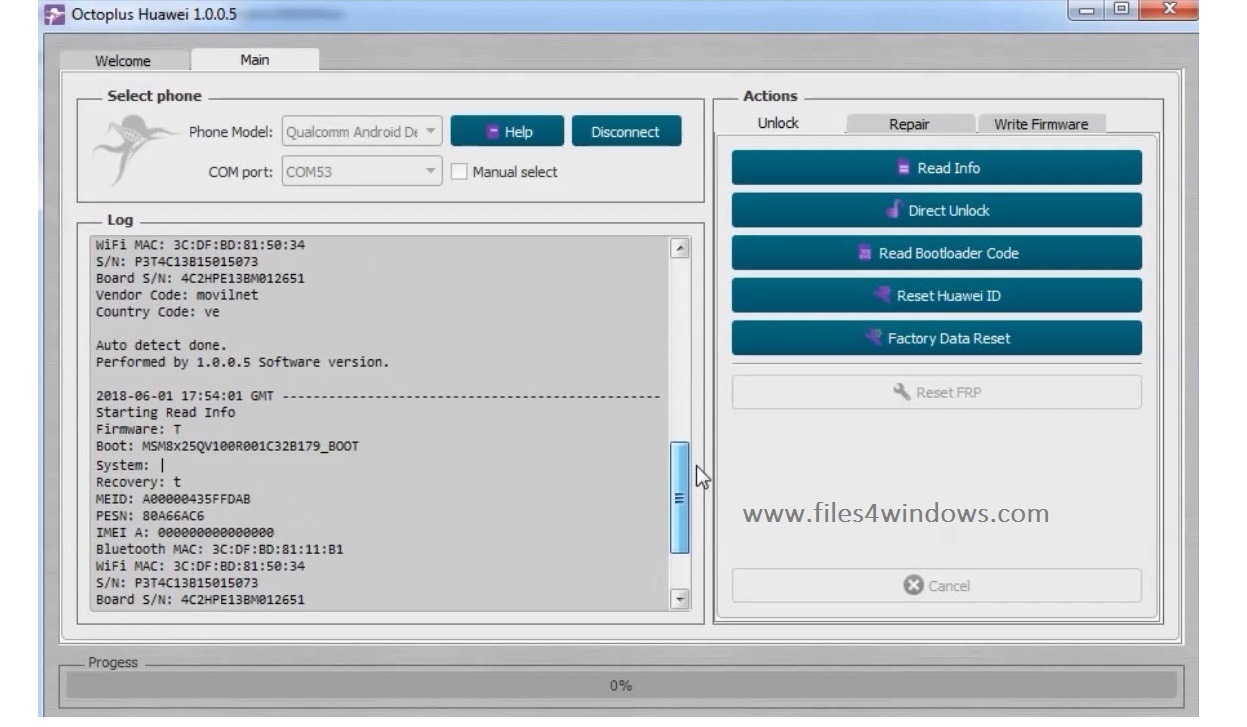The image size is (1247, 727).
Task: Click Read Bootloader Code button
Action: (x=937, y=253)
